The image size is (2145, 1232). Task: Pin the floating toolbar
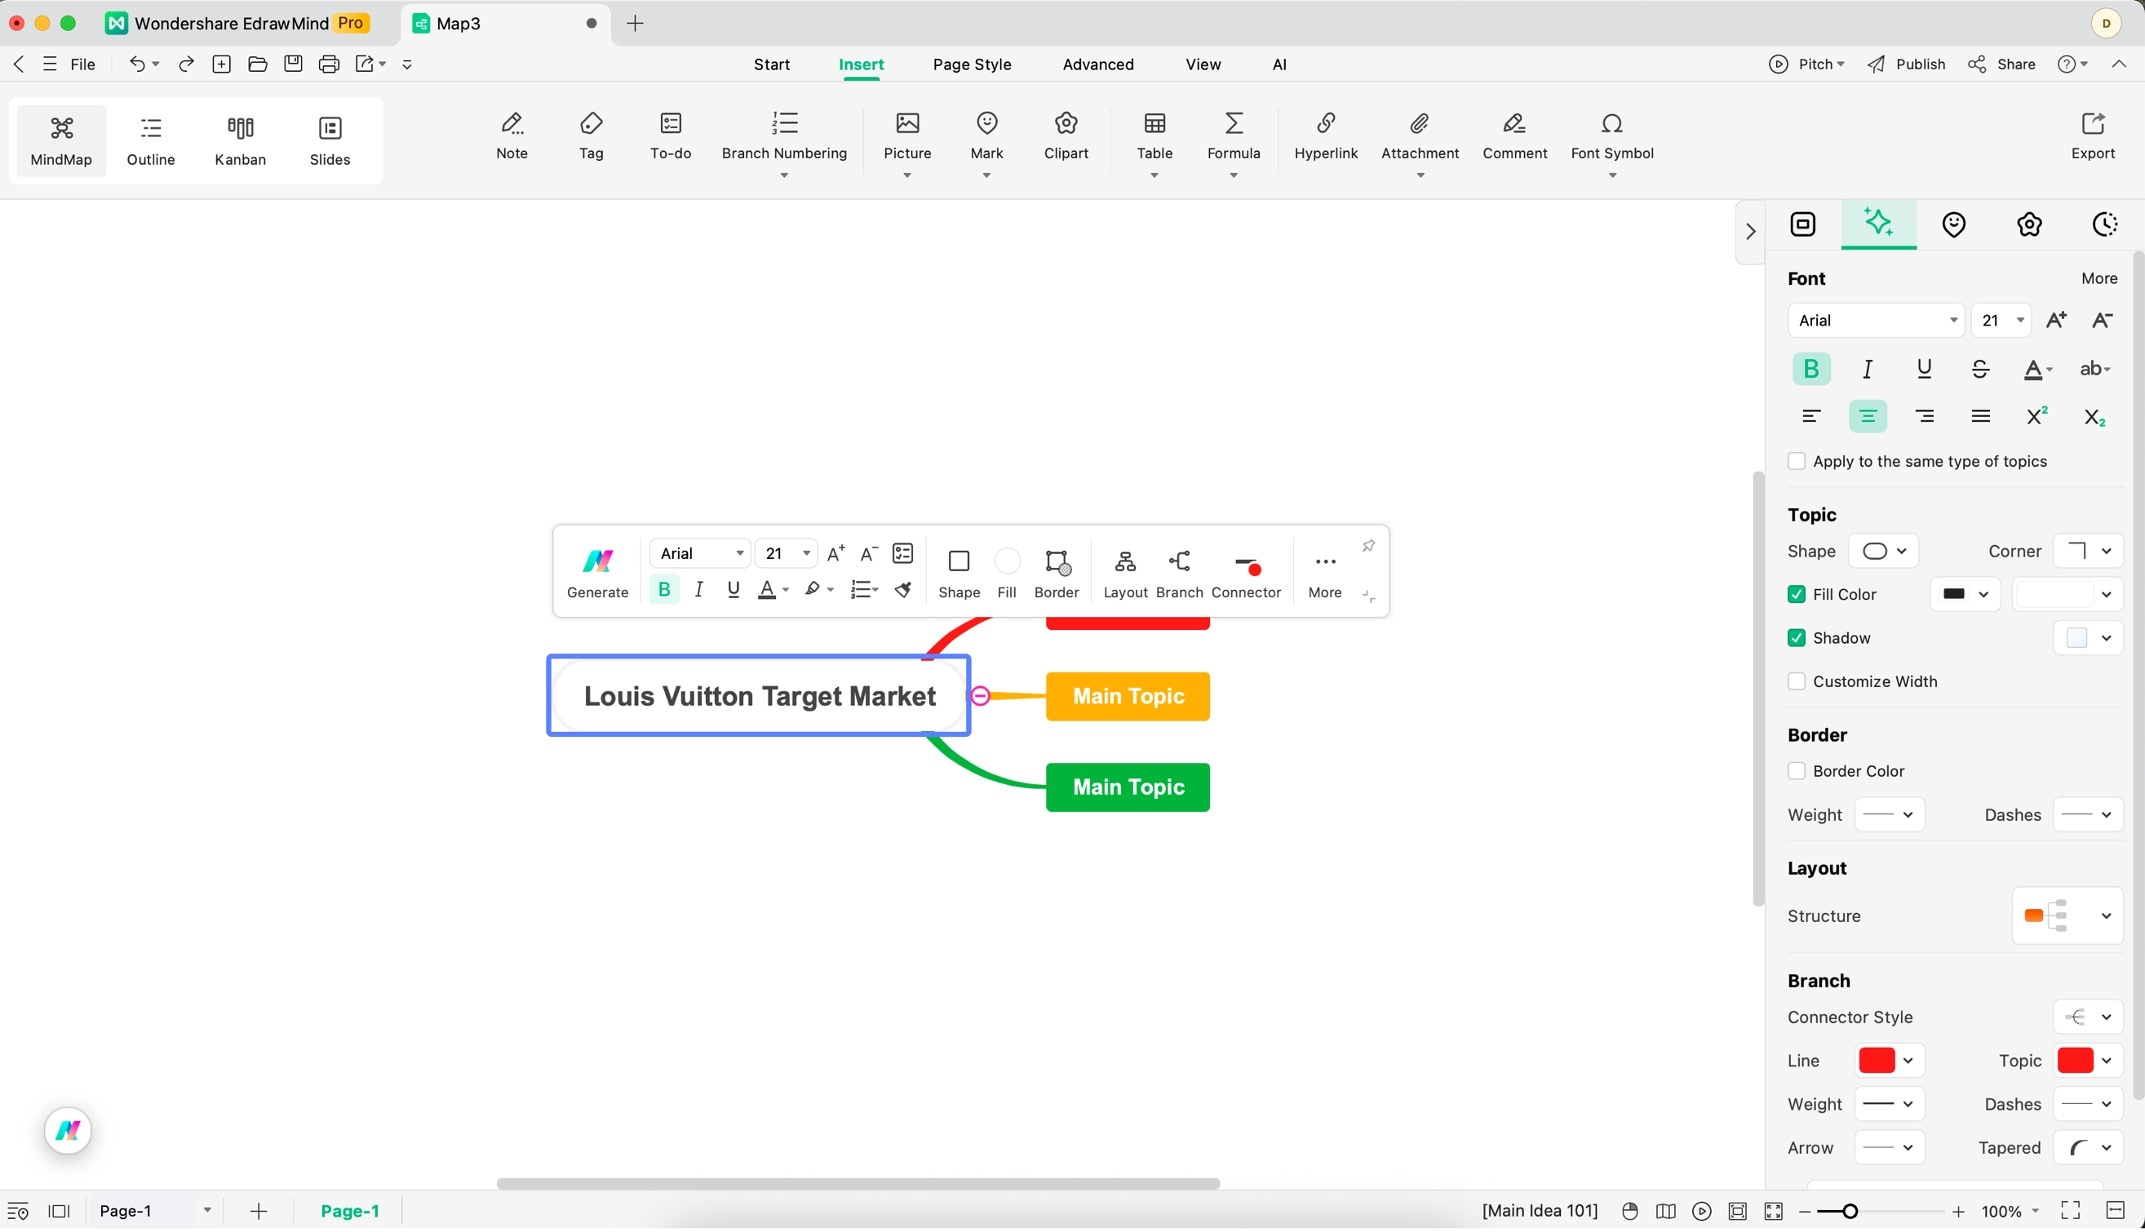click(1368, 545)
